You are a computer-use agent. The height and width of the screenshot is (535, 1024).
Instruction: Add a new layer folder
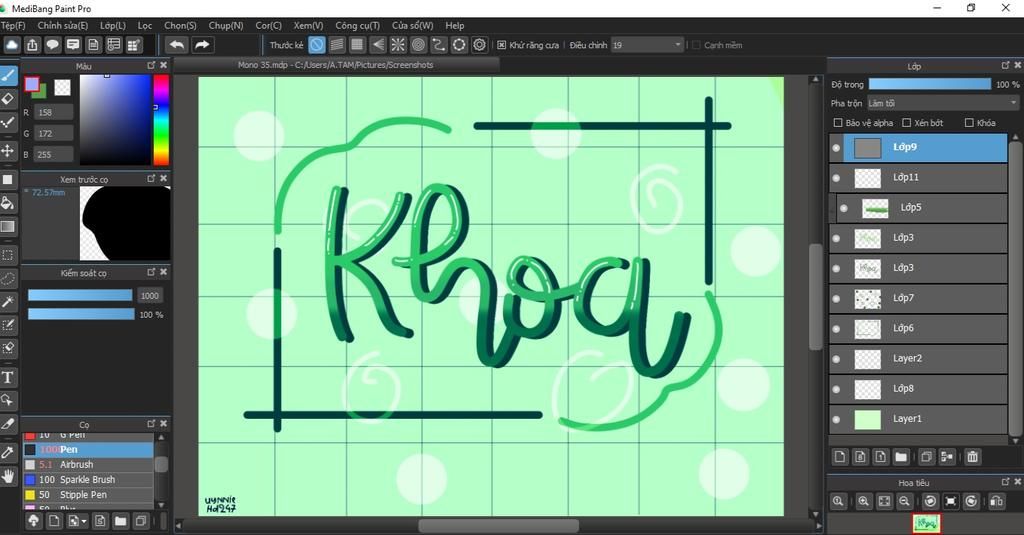click(x=901, y=457)
